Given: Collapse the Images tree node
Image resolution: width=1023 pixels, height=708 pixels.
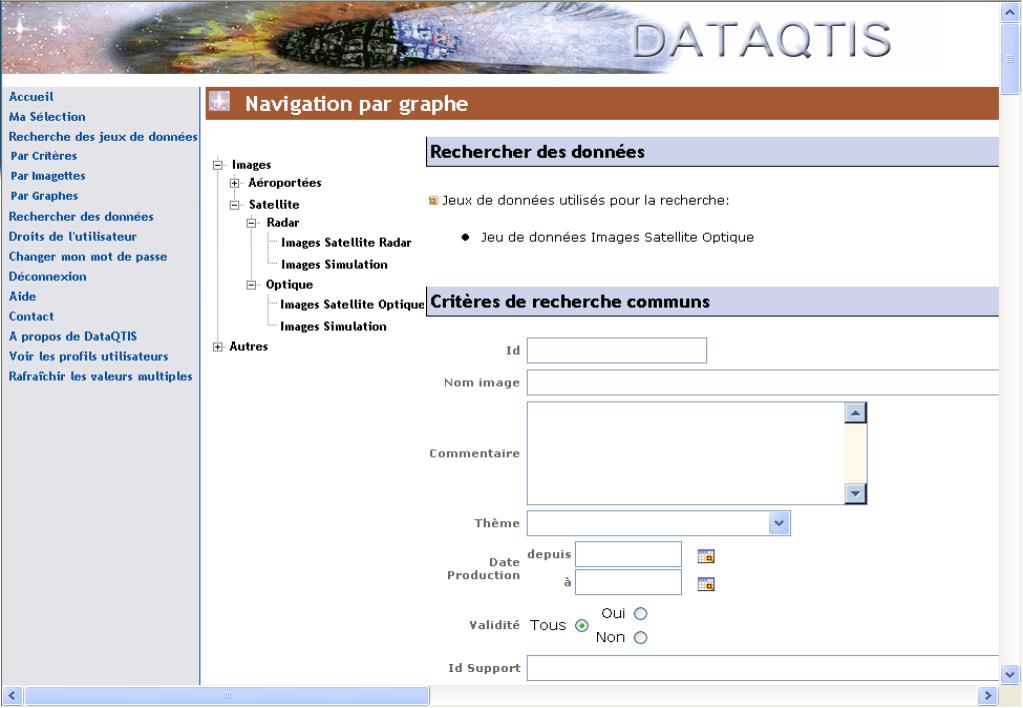Looking at the screenshot, I should point(218,165).
